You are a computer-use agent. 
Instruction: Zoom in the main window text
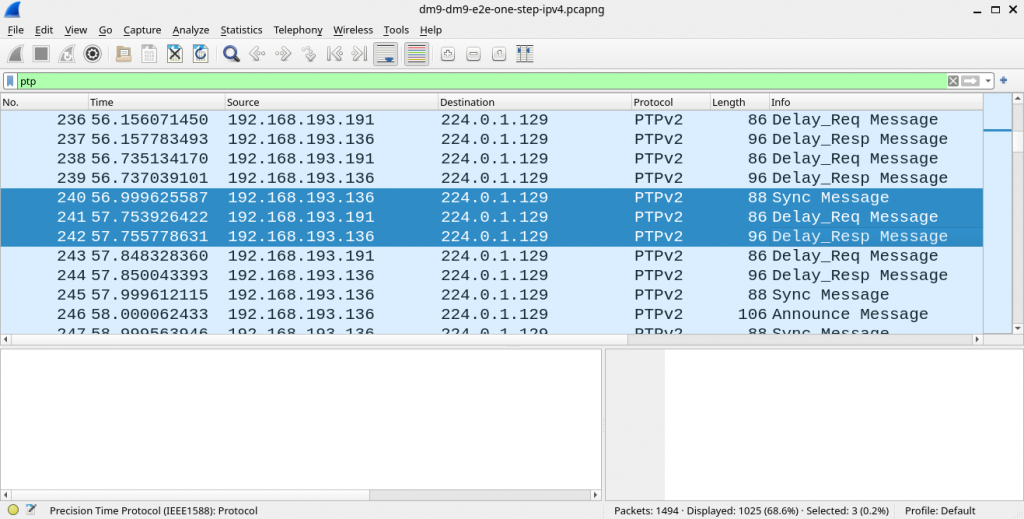[447, 54]
